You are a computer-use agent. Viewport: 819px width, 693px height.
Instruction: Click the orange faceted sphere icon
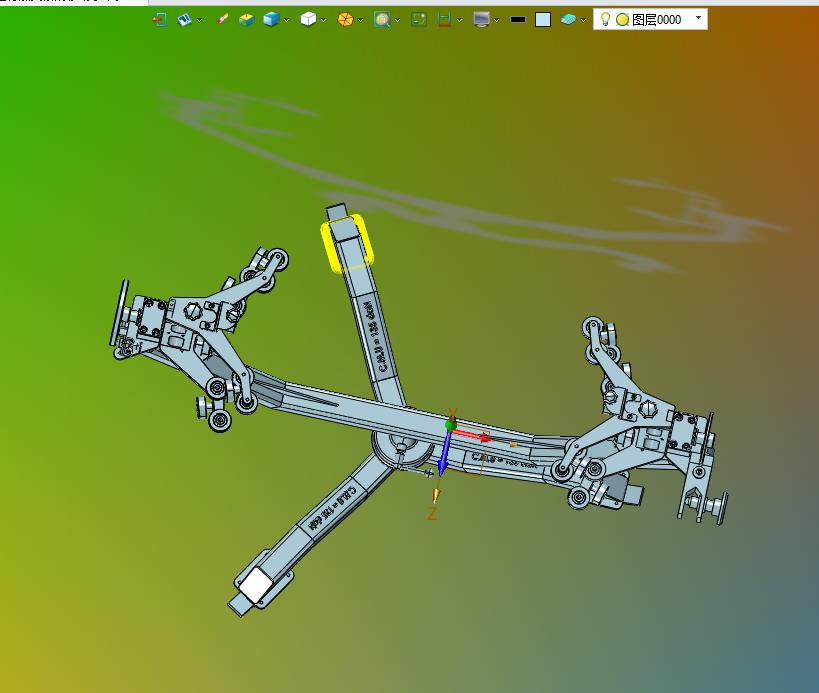[345, 20]
